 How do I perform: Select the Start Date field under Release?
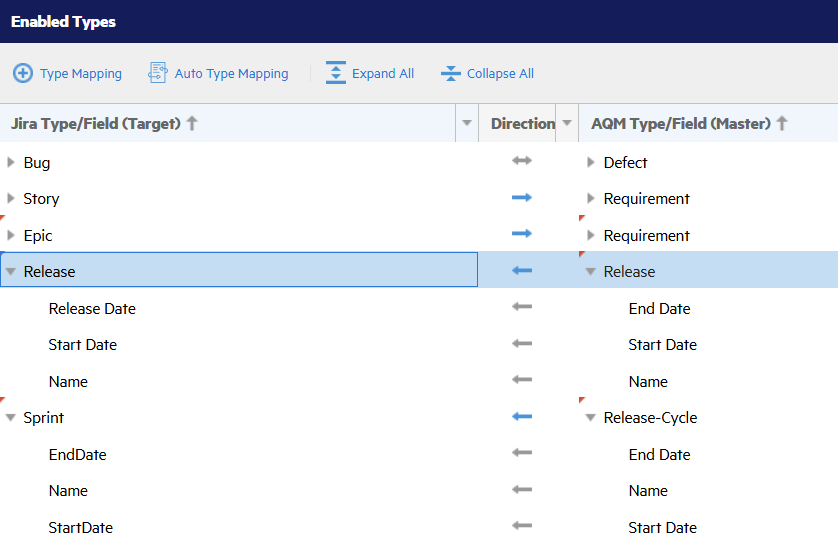[x=83, y=345]
